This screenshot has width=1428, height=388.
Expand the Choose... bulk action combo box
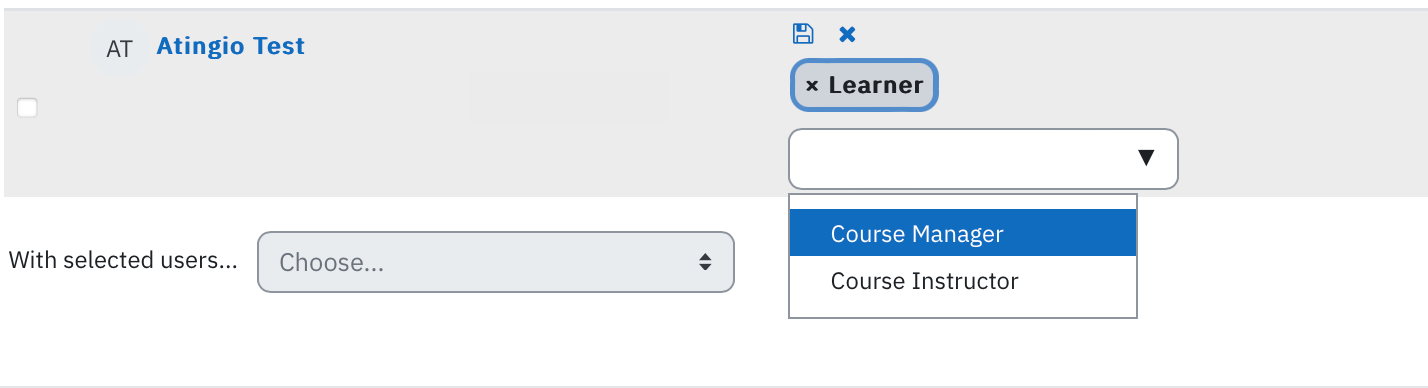496,262
